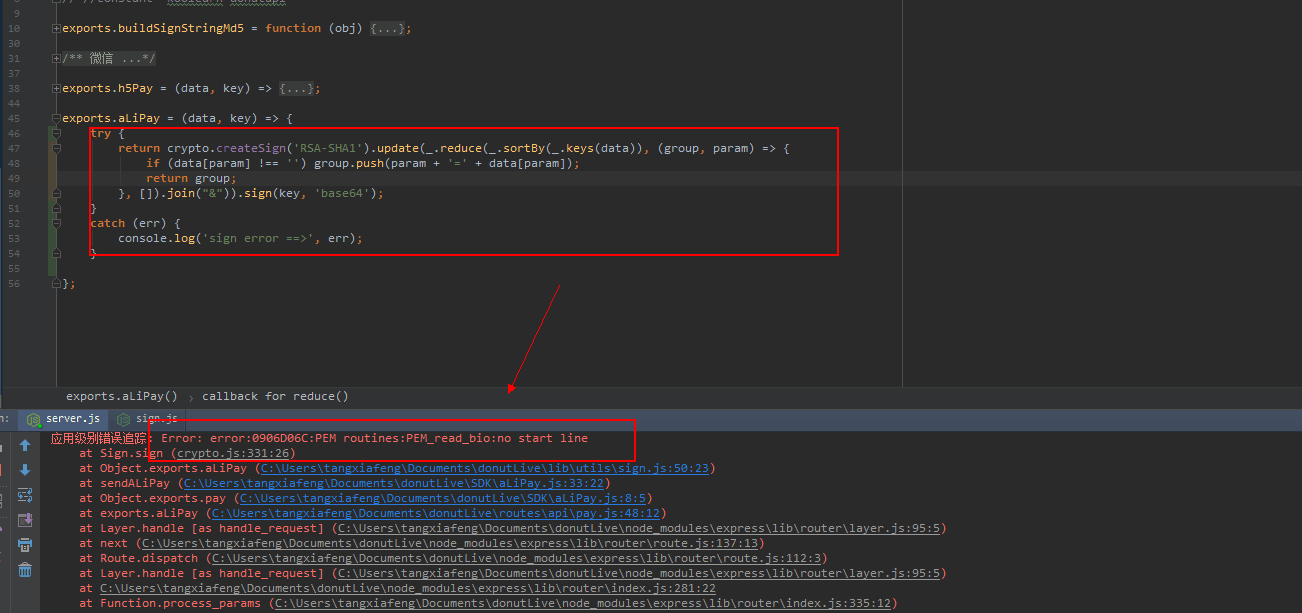Click the PEM_read_bio:no start line error text

[x=497, y=438]
